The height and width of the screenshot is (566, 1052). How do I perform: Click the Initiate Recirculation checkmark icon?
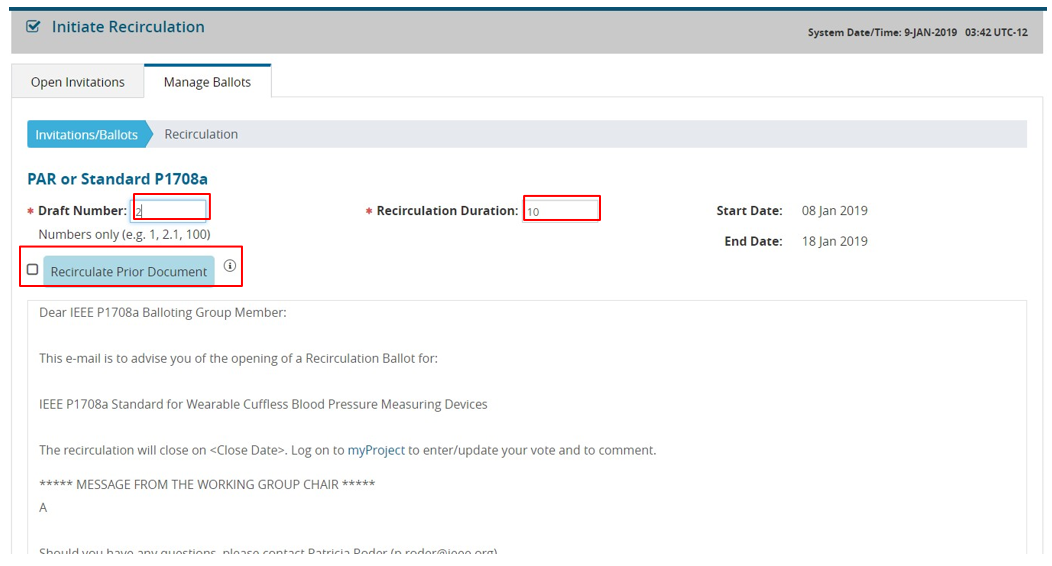(33, 28)
